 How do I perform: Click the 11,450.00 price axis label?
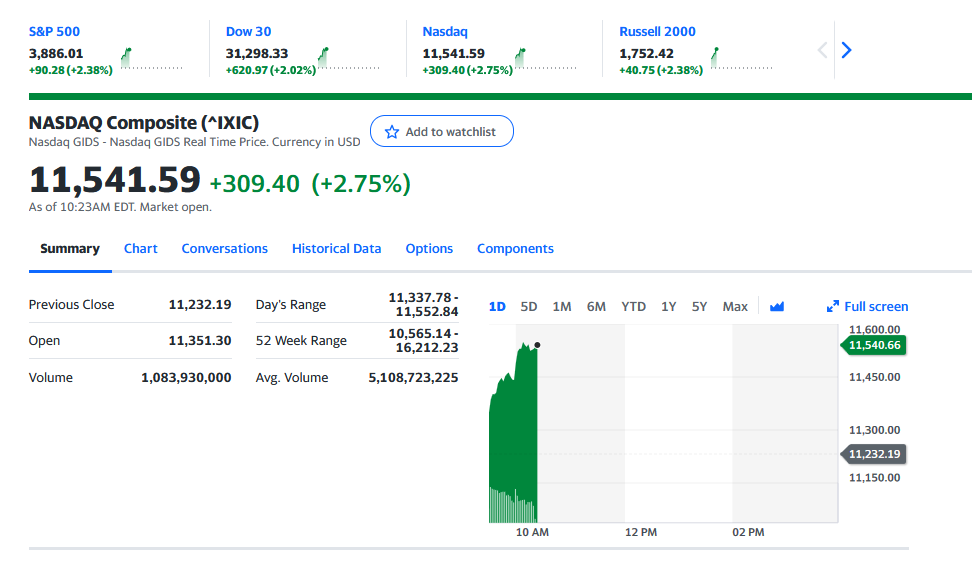pyautogui.click(x=874, y=377)
